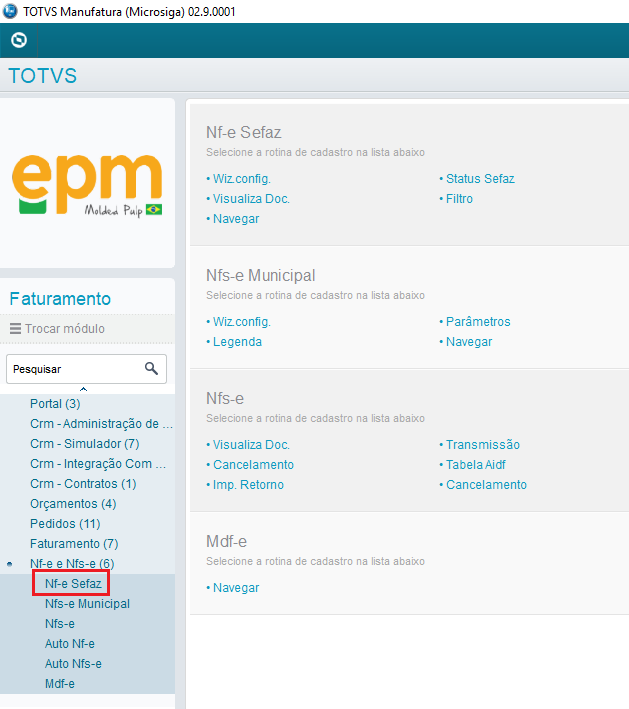Open Wiz.config. under Nfs-e Municipal
The height and width of the screenshot is (709, 629).
point(241,321)
